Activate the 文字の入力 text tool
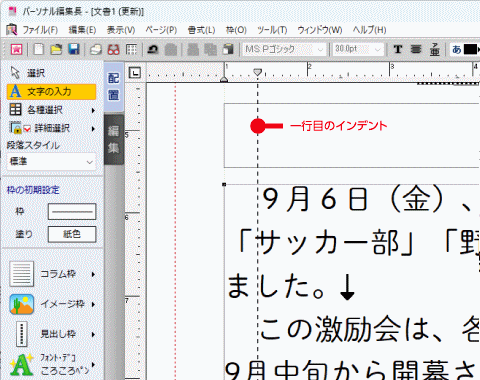This screenshot has width=480, height=380. coord(51,92)
